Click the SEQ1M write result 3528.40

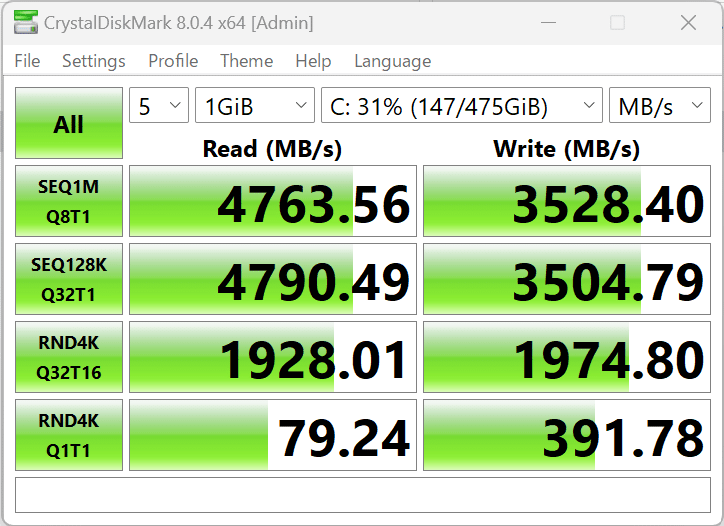567,201
